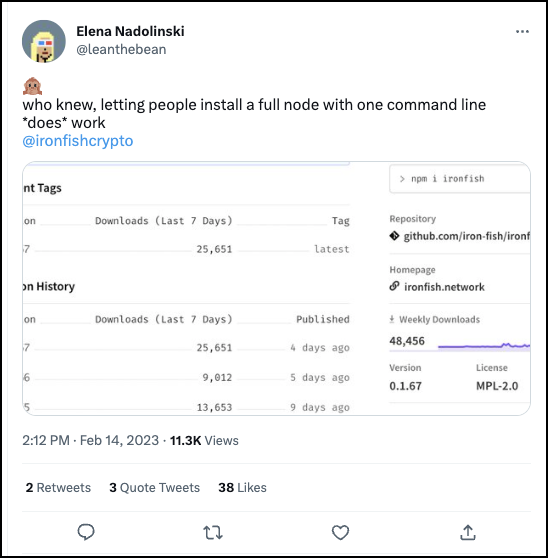Click the github.com/iron-fish repository text
The image size is (548, 558).
(467, 236)
